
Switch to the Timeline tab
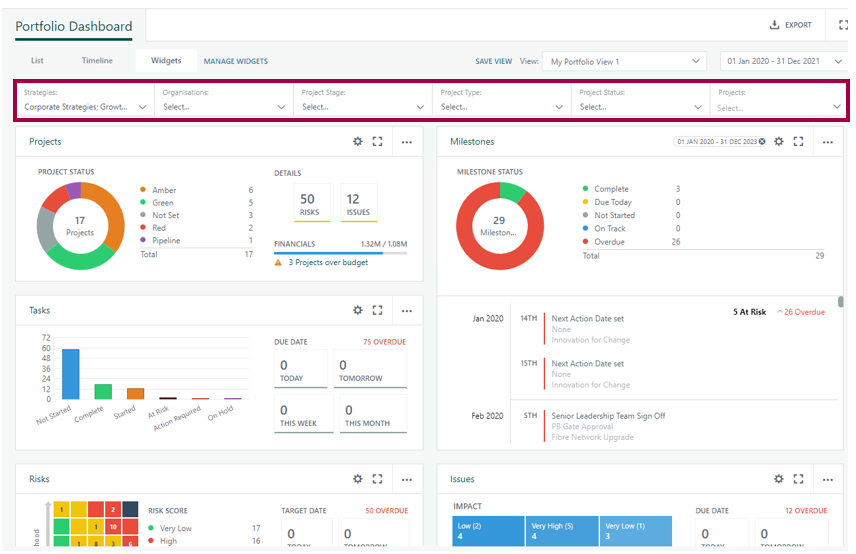pyautogui.click(x=97, y=61)
